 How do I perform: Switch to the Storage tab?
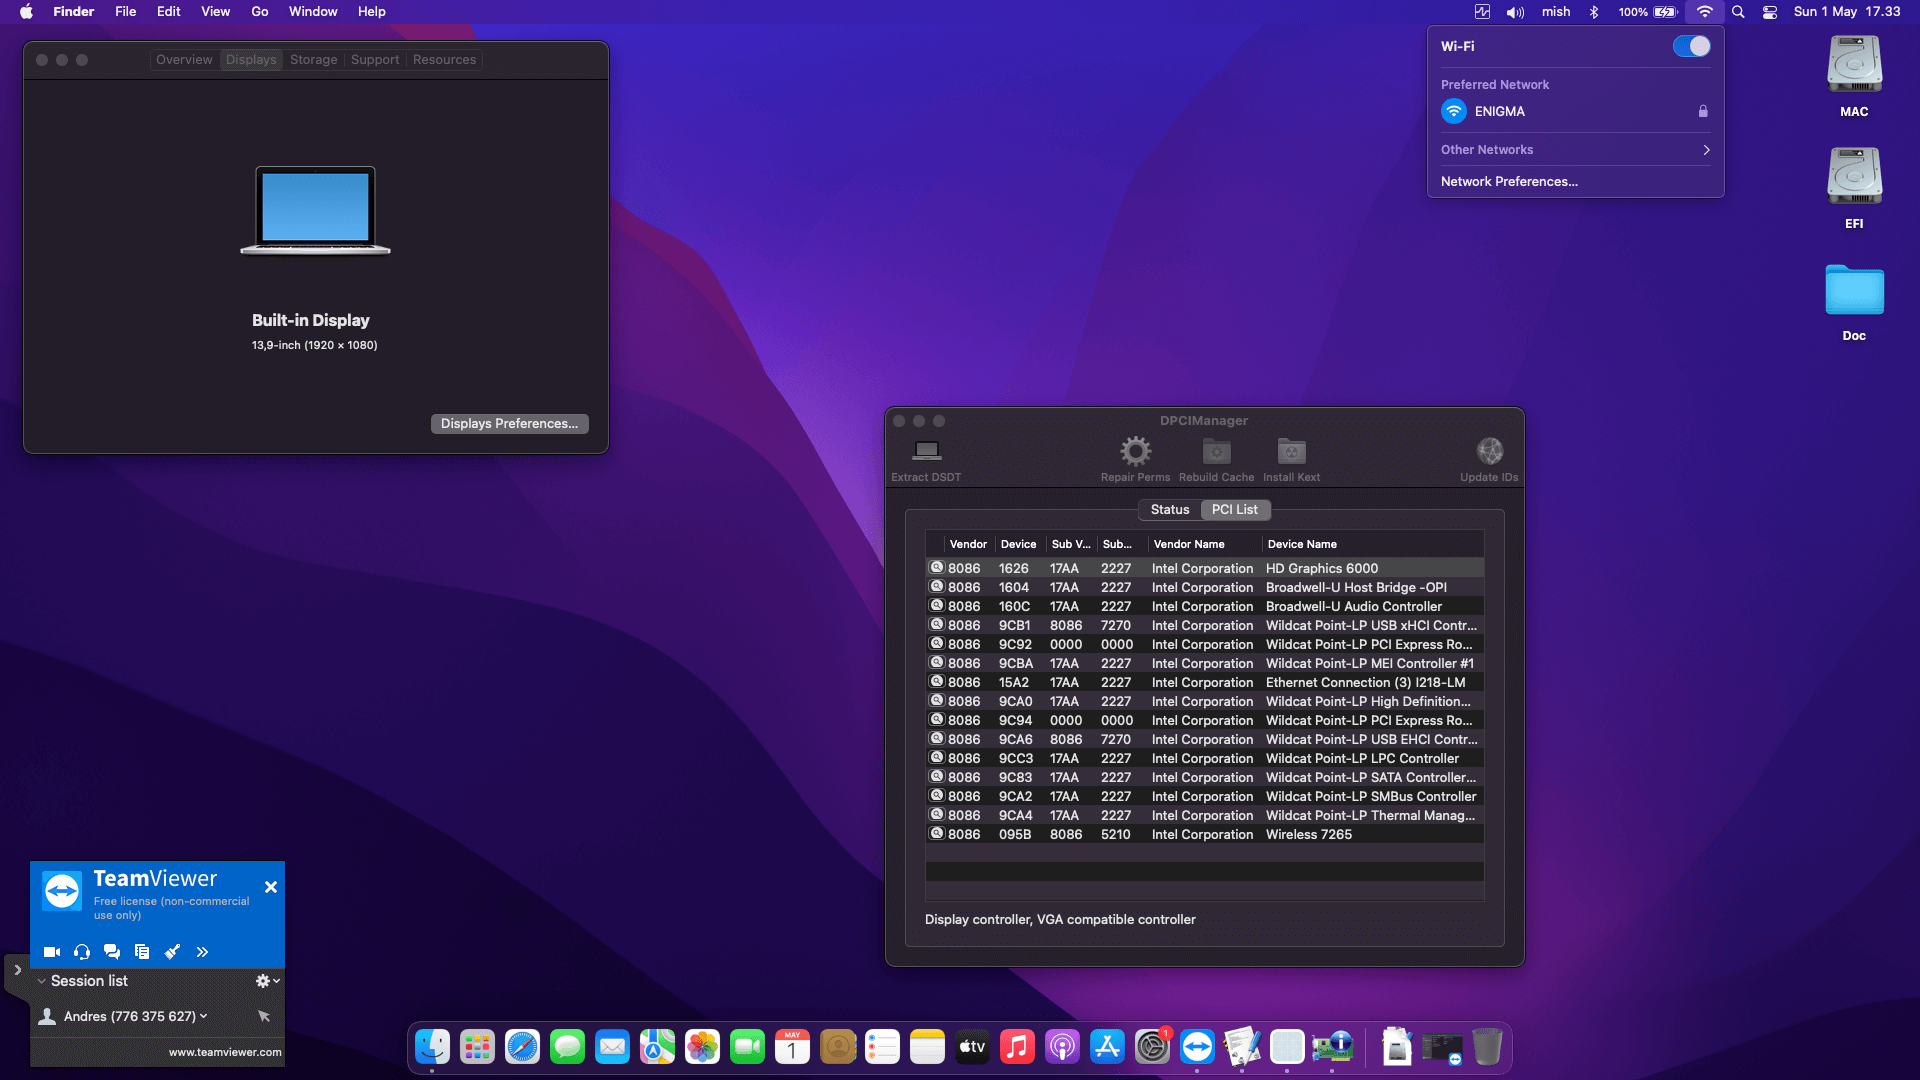click(x=313, y=60)
